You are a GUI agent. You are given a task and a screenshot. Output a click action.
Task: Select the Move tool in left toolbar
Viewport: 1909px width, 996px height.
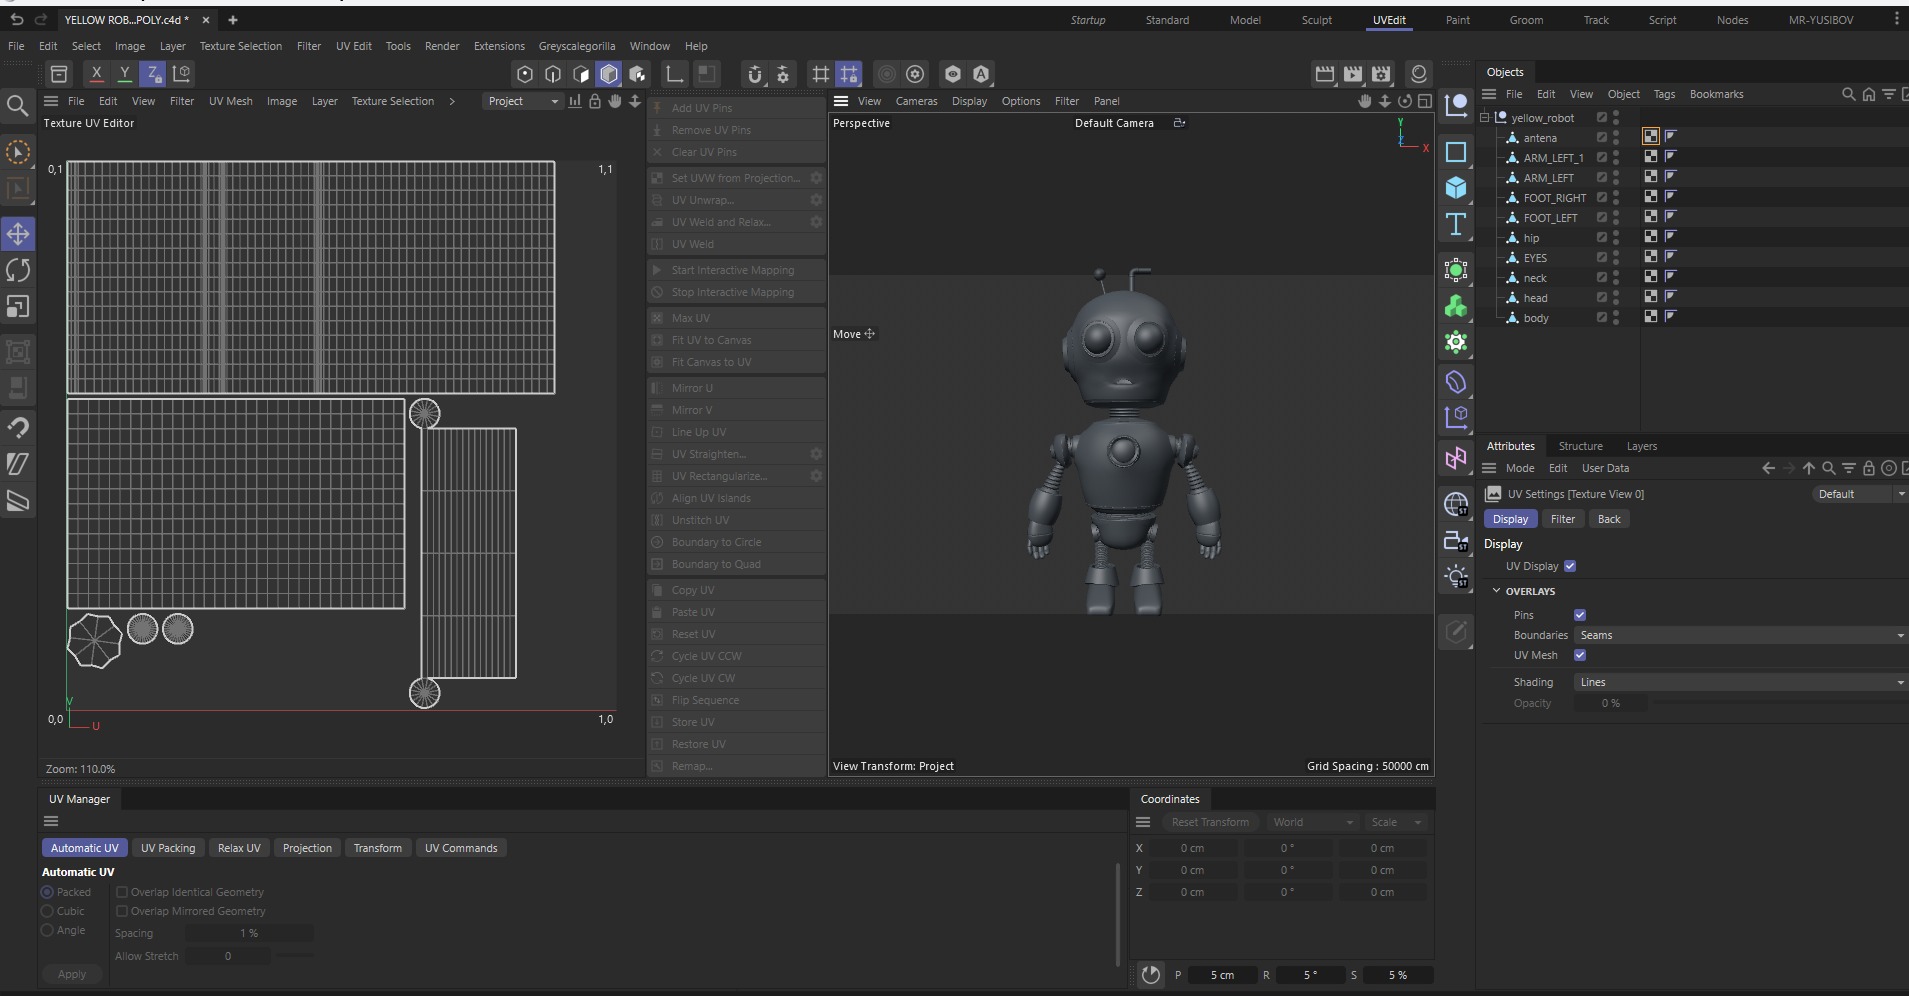pos(18,234)
